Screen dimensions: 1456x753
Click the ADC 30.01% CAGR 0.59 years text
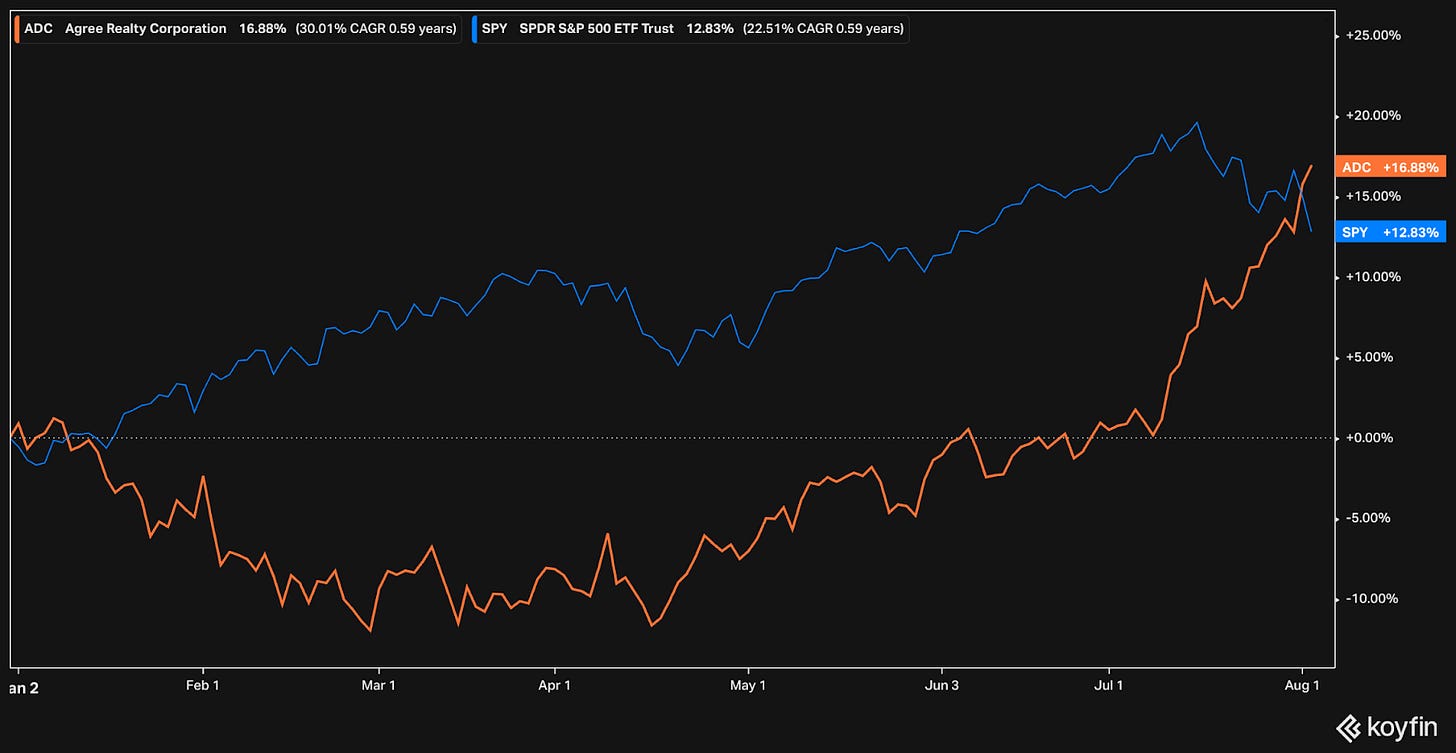(x=376, y=29)
